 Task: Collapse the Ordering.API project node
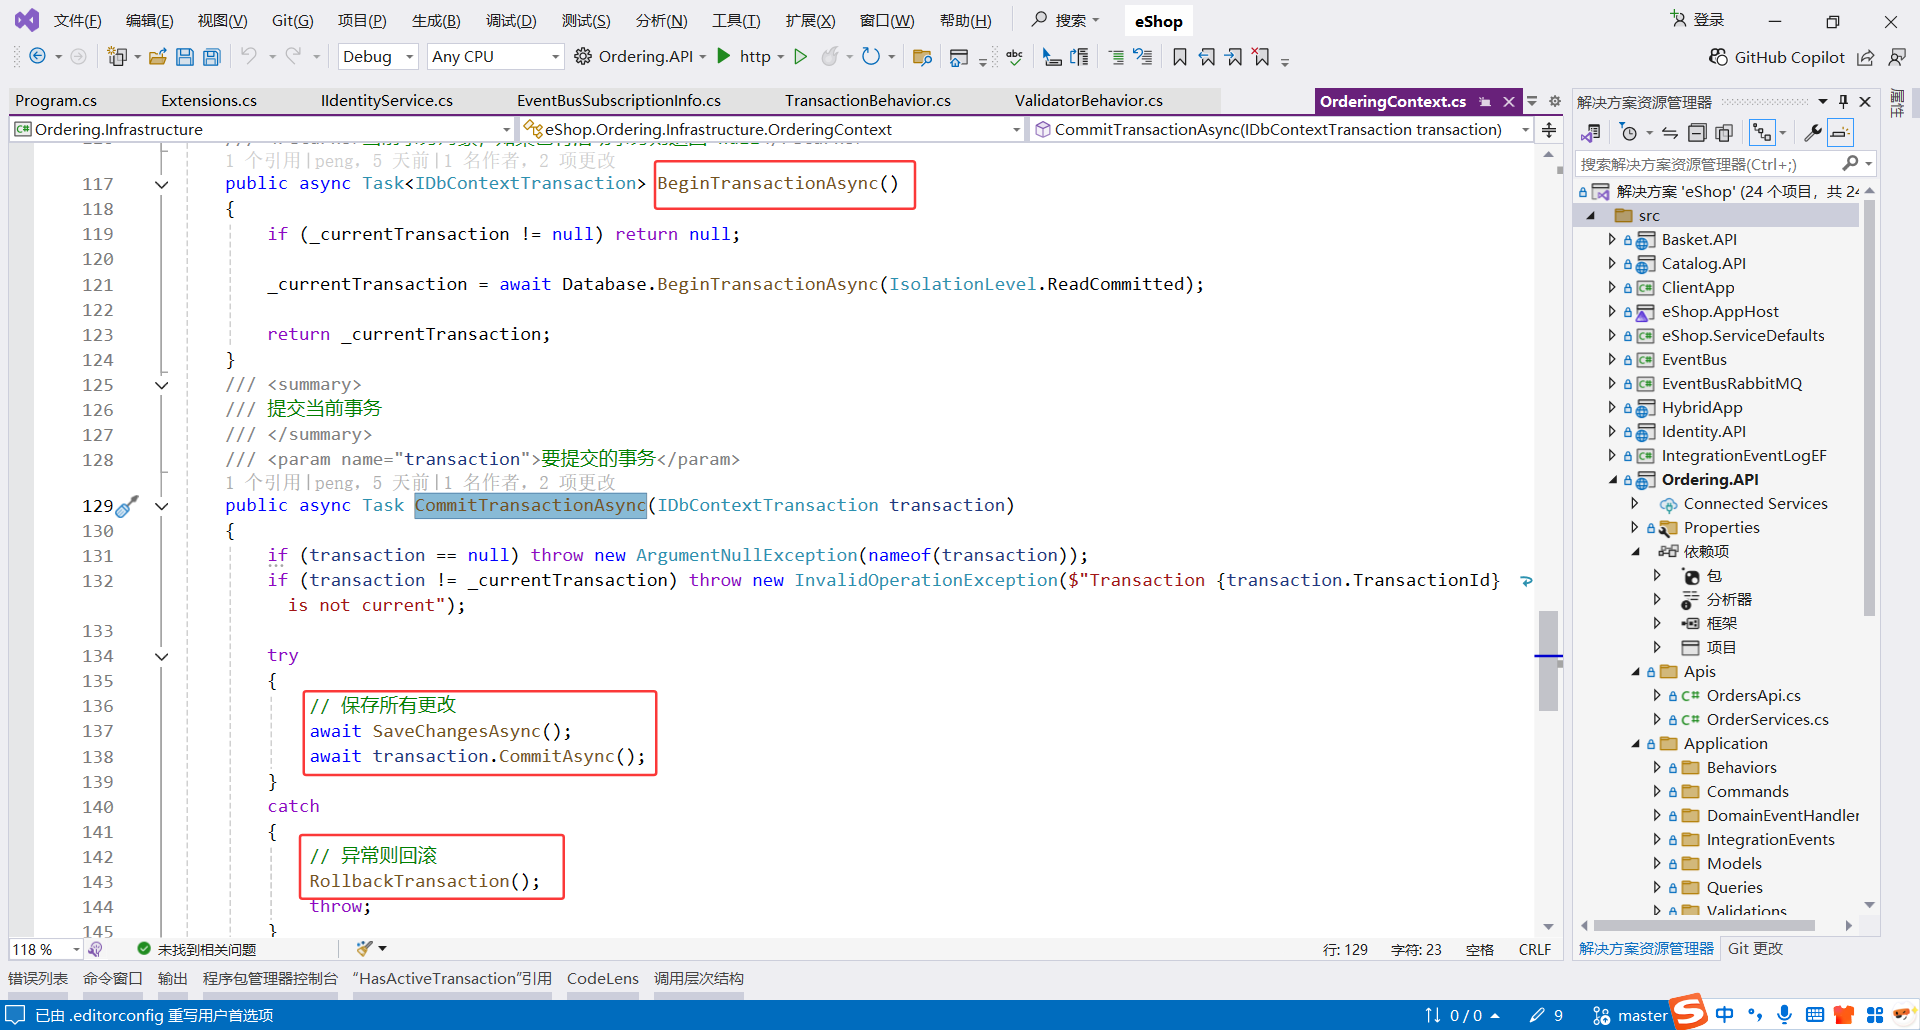[1612, 480]
